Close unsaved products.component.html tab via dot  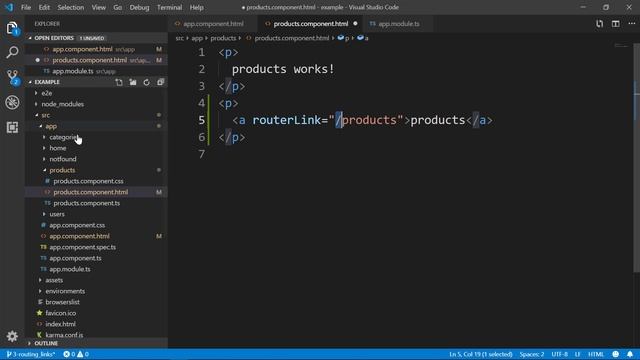click(355, 24)
